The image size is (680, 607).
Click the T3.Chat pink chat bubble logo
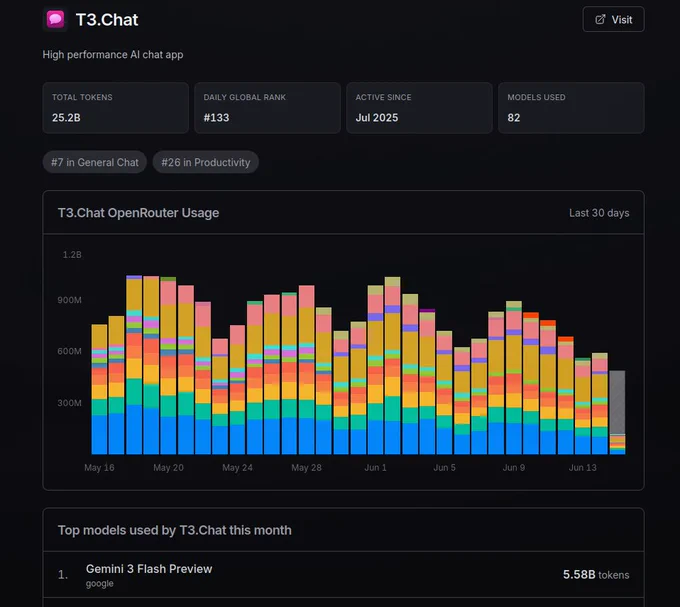pyautogui.click(x=56, y=20)
